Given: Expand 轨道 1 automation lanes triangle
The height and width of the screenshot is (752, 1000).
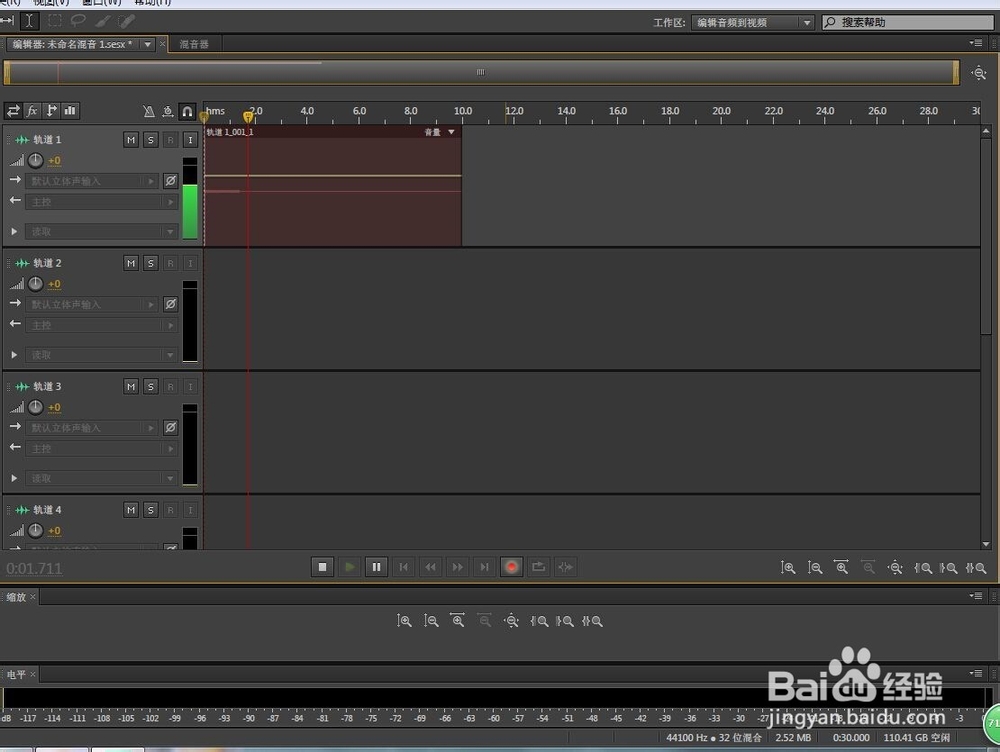Looking at the screenshot, I should click(x=14, y=232).
